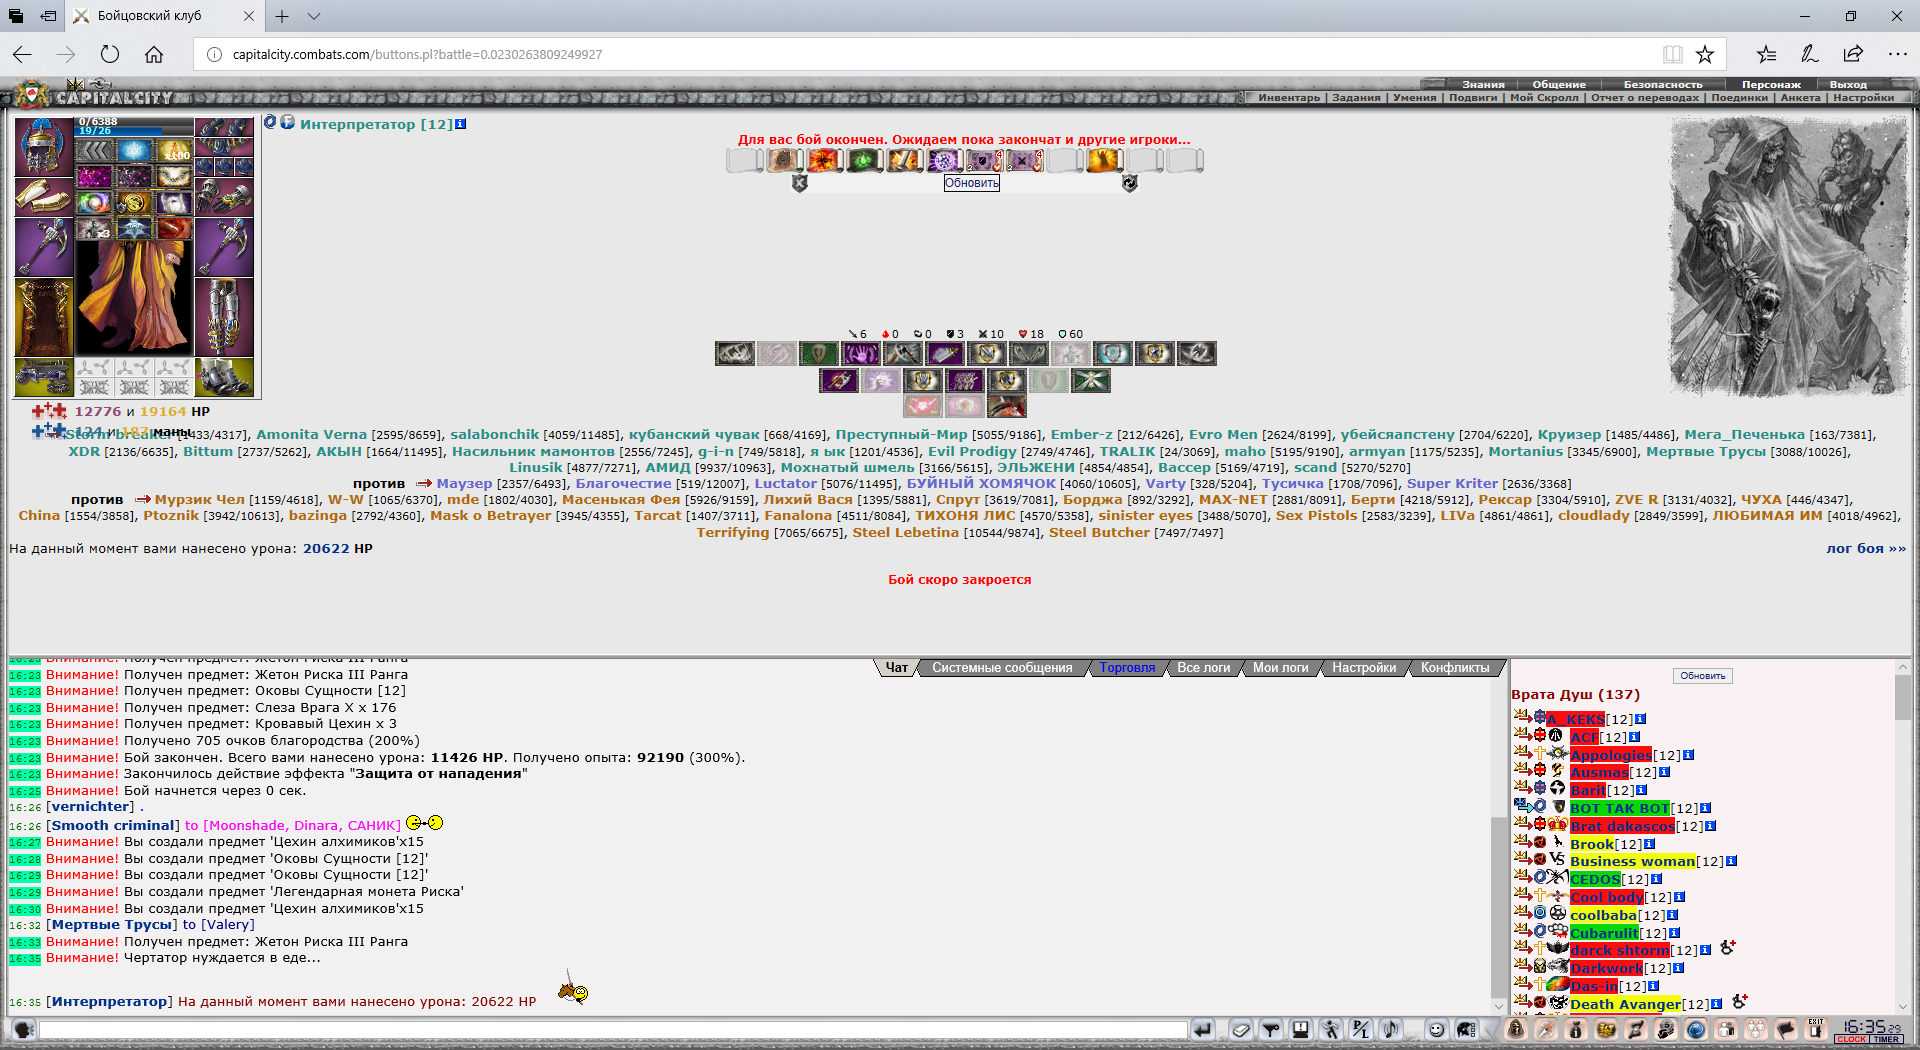Click the Выход menu item
1920x1050 pixels.
point(1848,85)
